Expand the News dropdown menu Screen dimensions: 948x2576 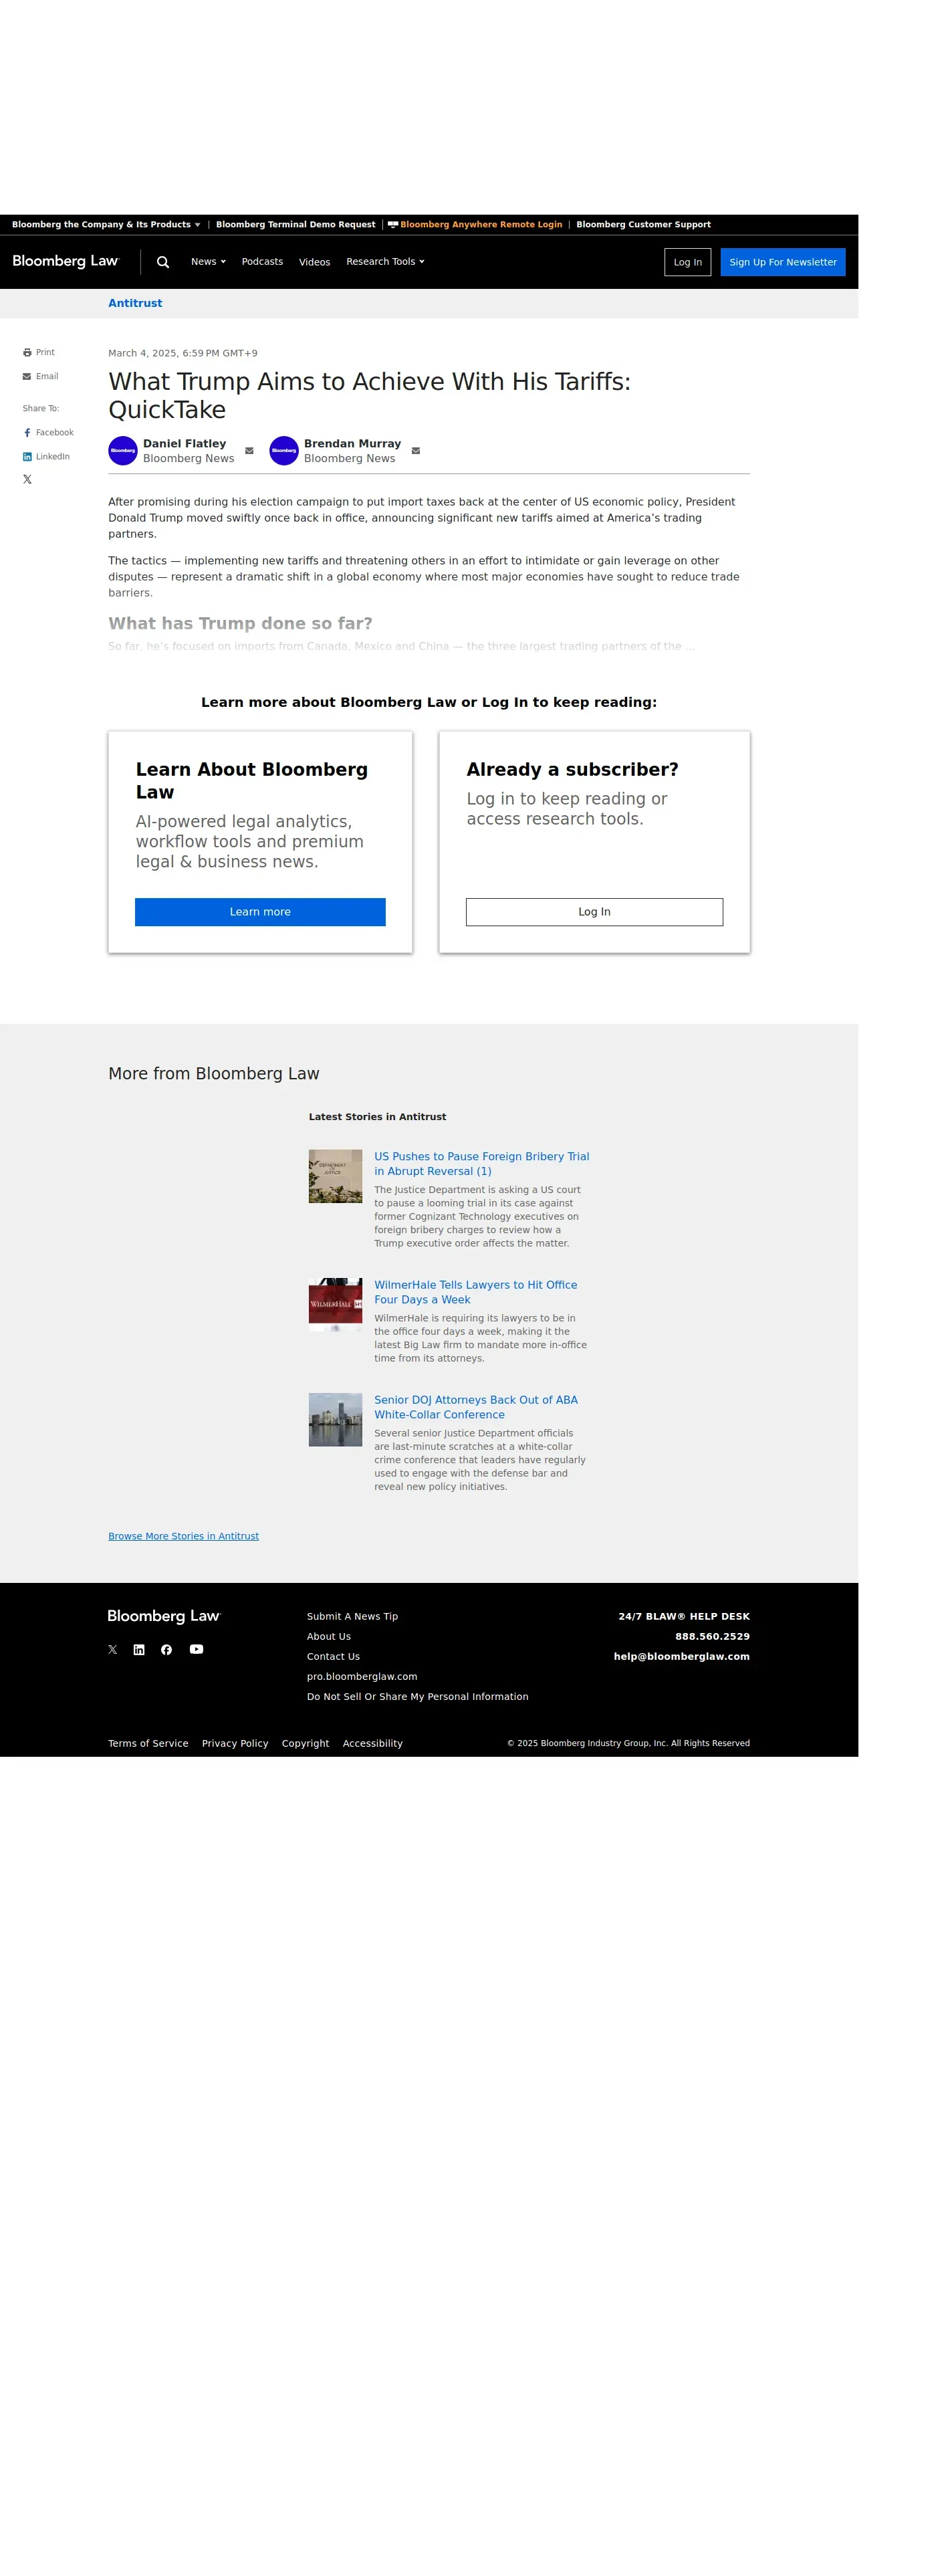208,262
